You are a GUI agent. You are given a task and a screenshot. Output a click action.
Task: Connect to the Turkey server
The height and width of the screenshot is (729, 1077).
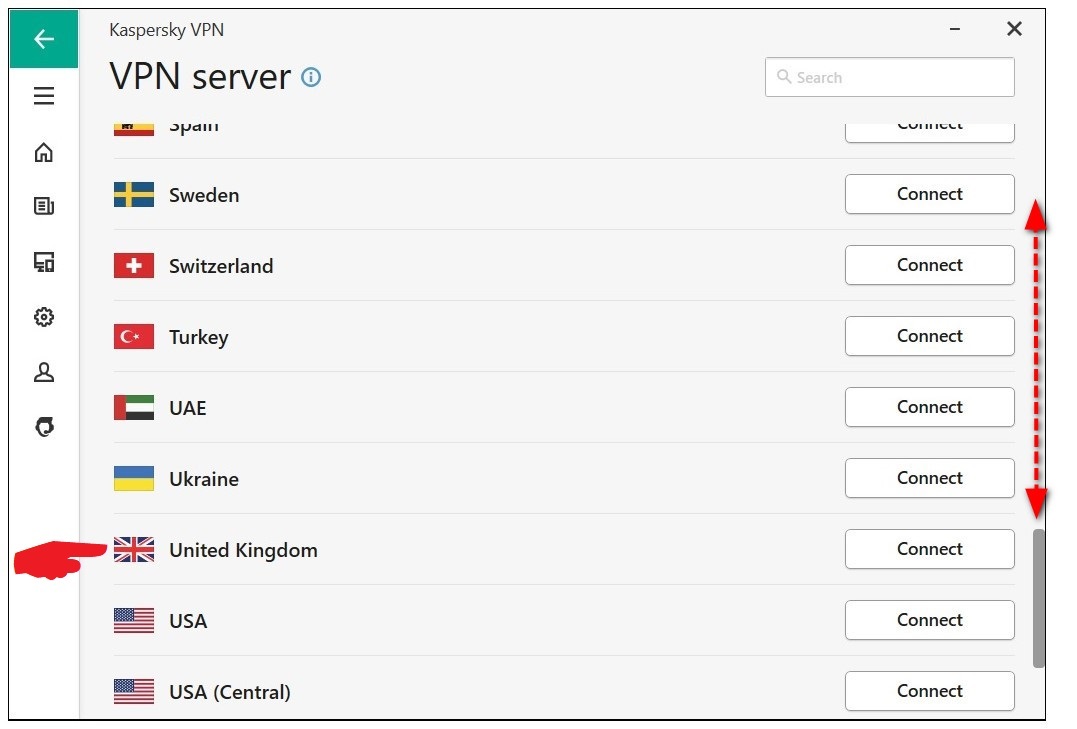pyautogui.click(x=929, y=336)
